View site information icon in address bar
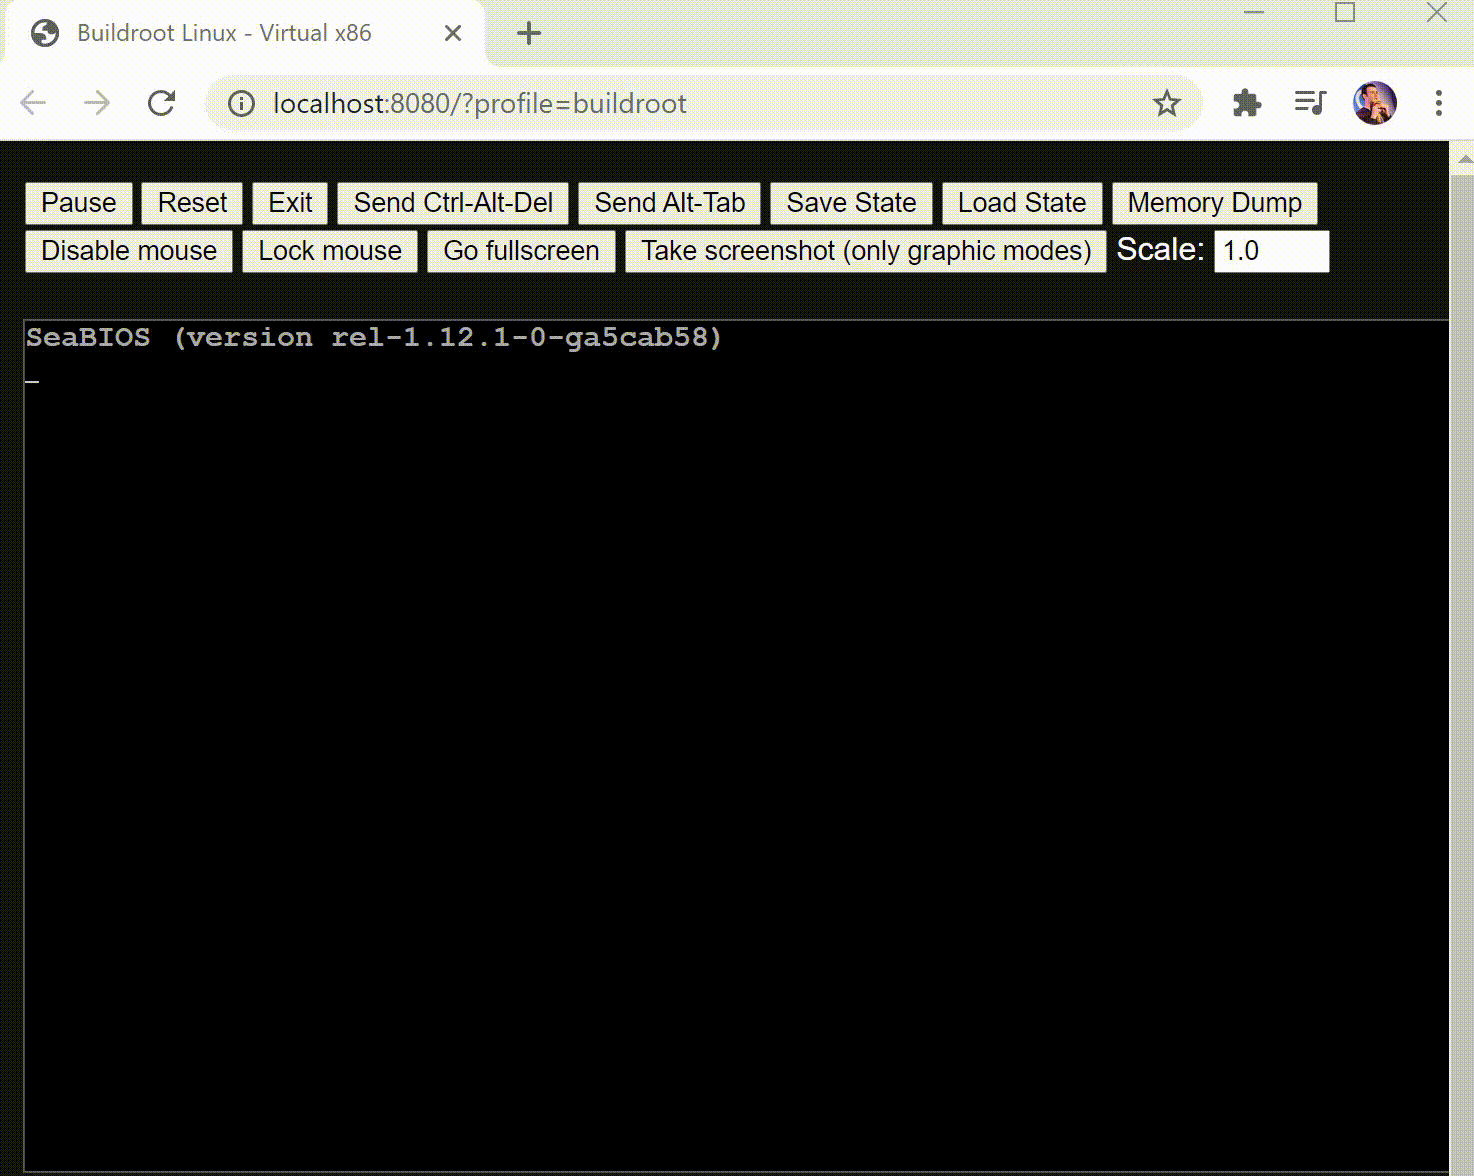Screen dimensions: 1474x1176 [x=241, y=103]
